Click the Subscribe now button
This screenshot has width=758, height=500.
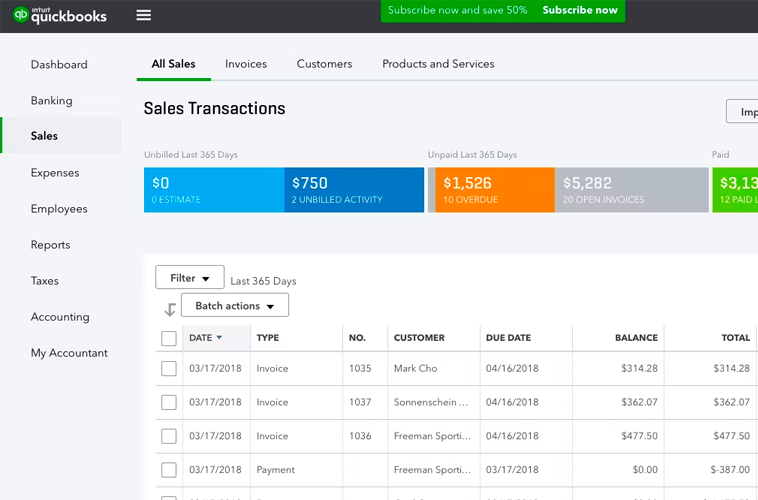(x=580, y=10)
